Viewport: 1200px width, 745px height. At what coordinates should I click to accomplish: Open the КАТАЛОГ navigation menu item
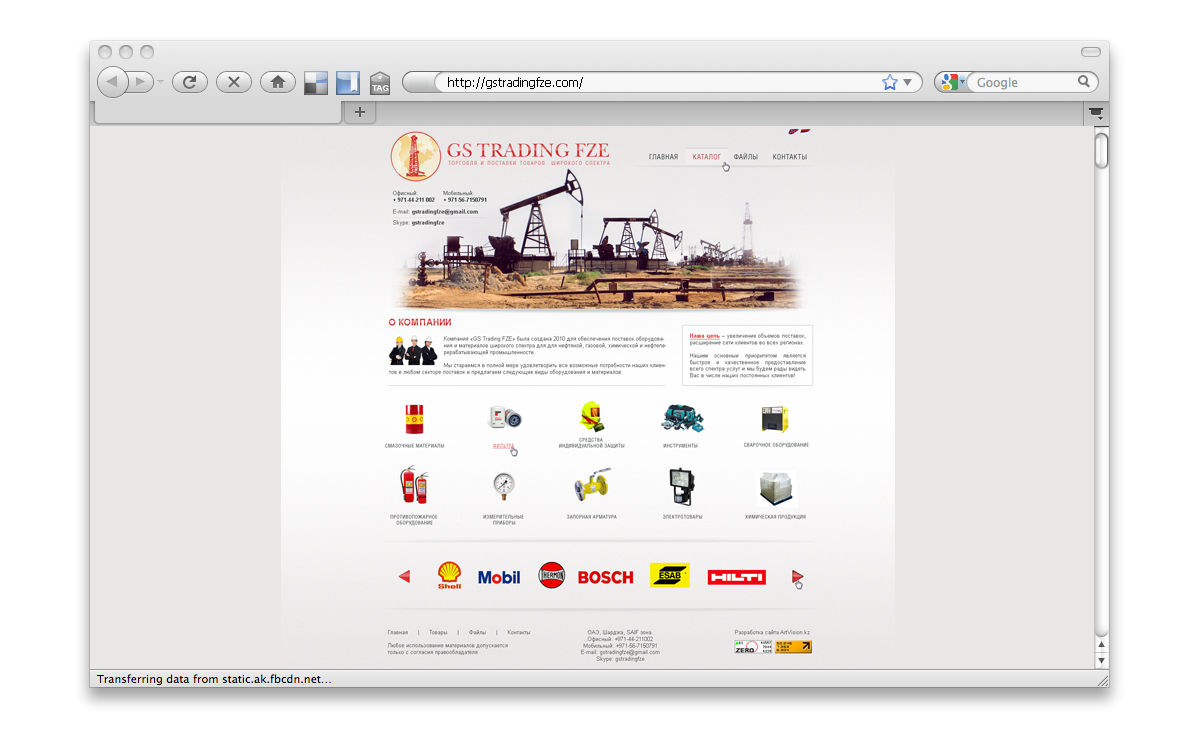706,157
